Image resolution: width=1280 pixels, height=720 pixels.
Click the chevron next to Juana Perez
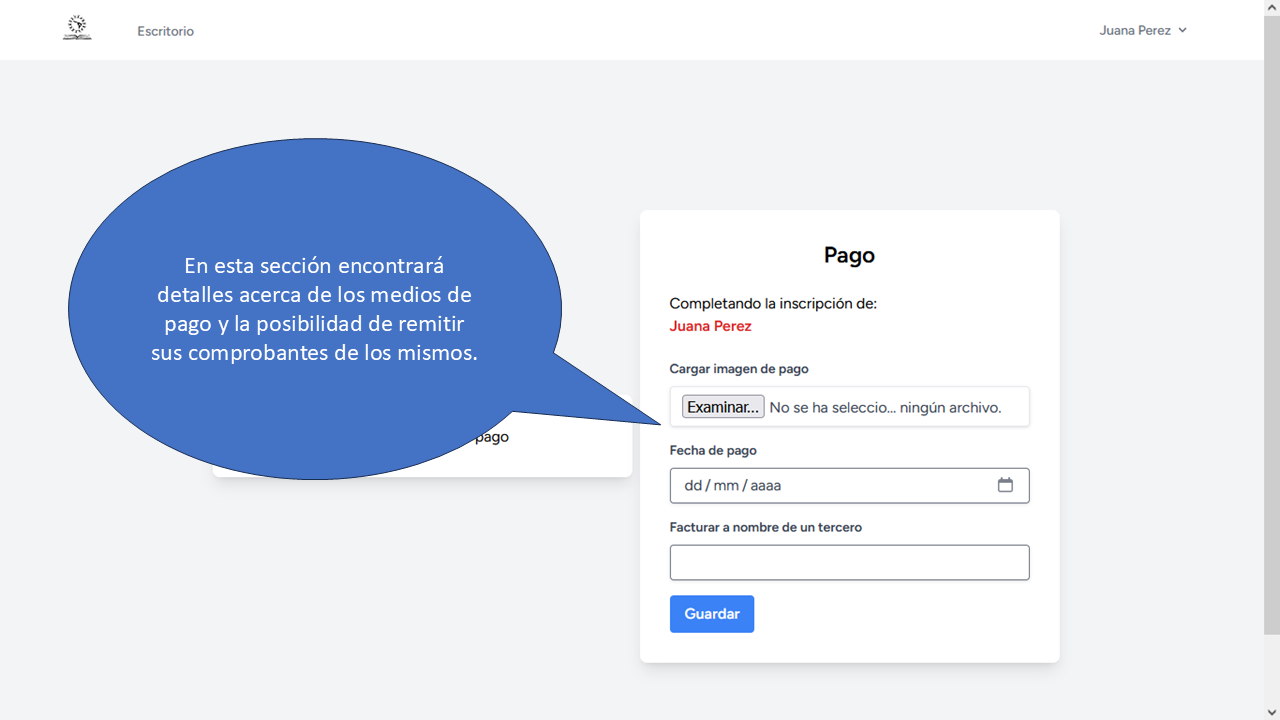(x=1182, y=30)
